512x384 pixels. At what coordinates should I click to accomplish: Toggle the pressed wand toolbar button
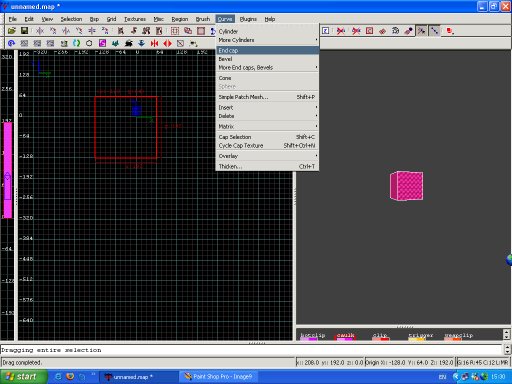coord(422,31)
